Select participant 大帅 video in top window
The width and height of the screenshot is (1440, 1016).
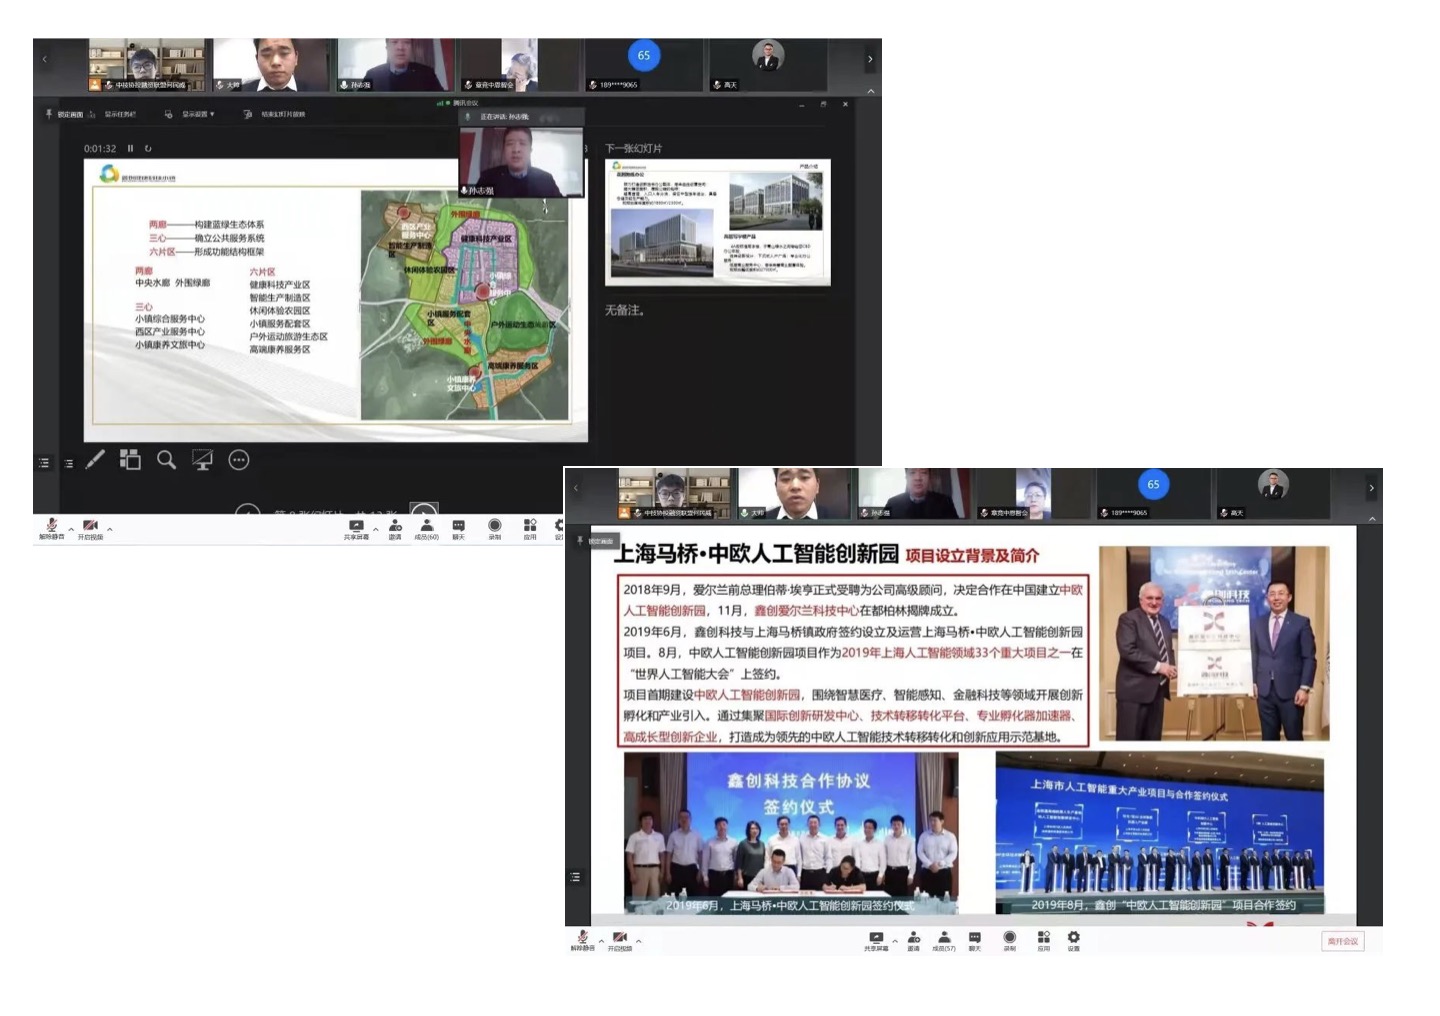coord(272,65)
